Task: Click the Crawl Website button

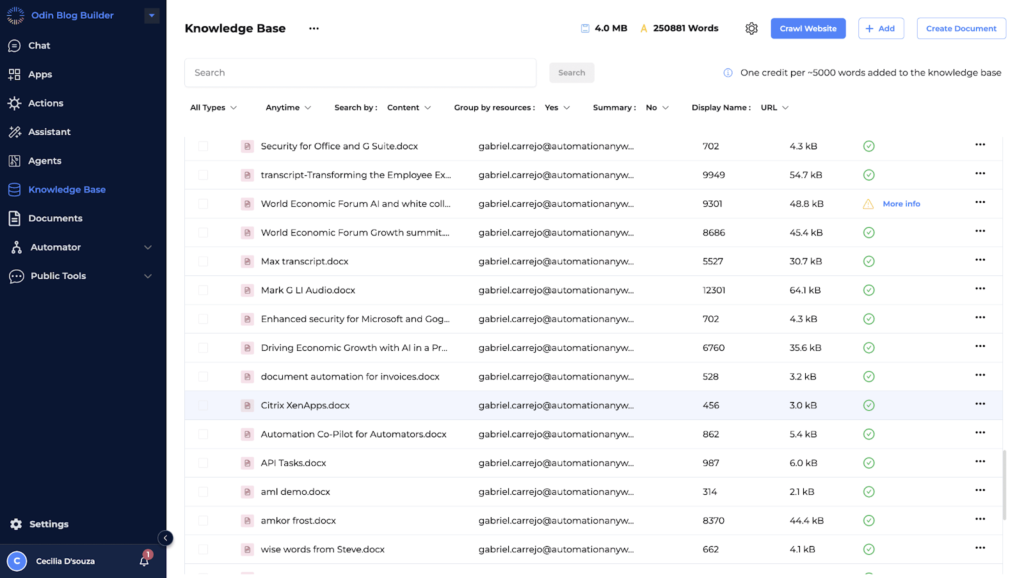Action: (807, 29)
